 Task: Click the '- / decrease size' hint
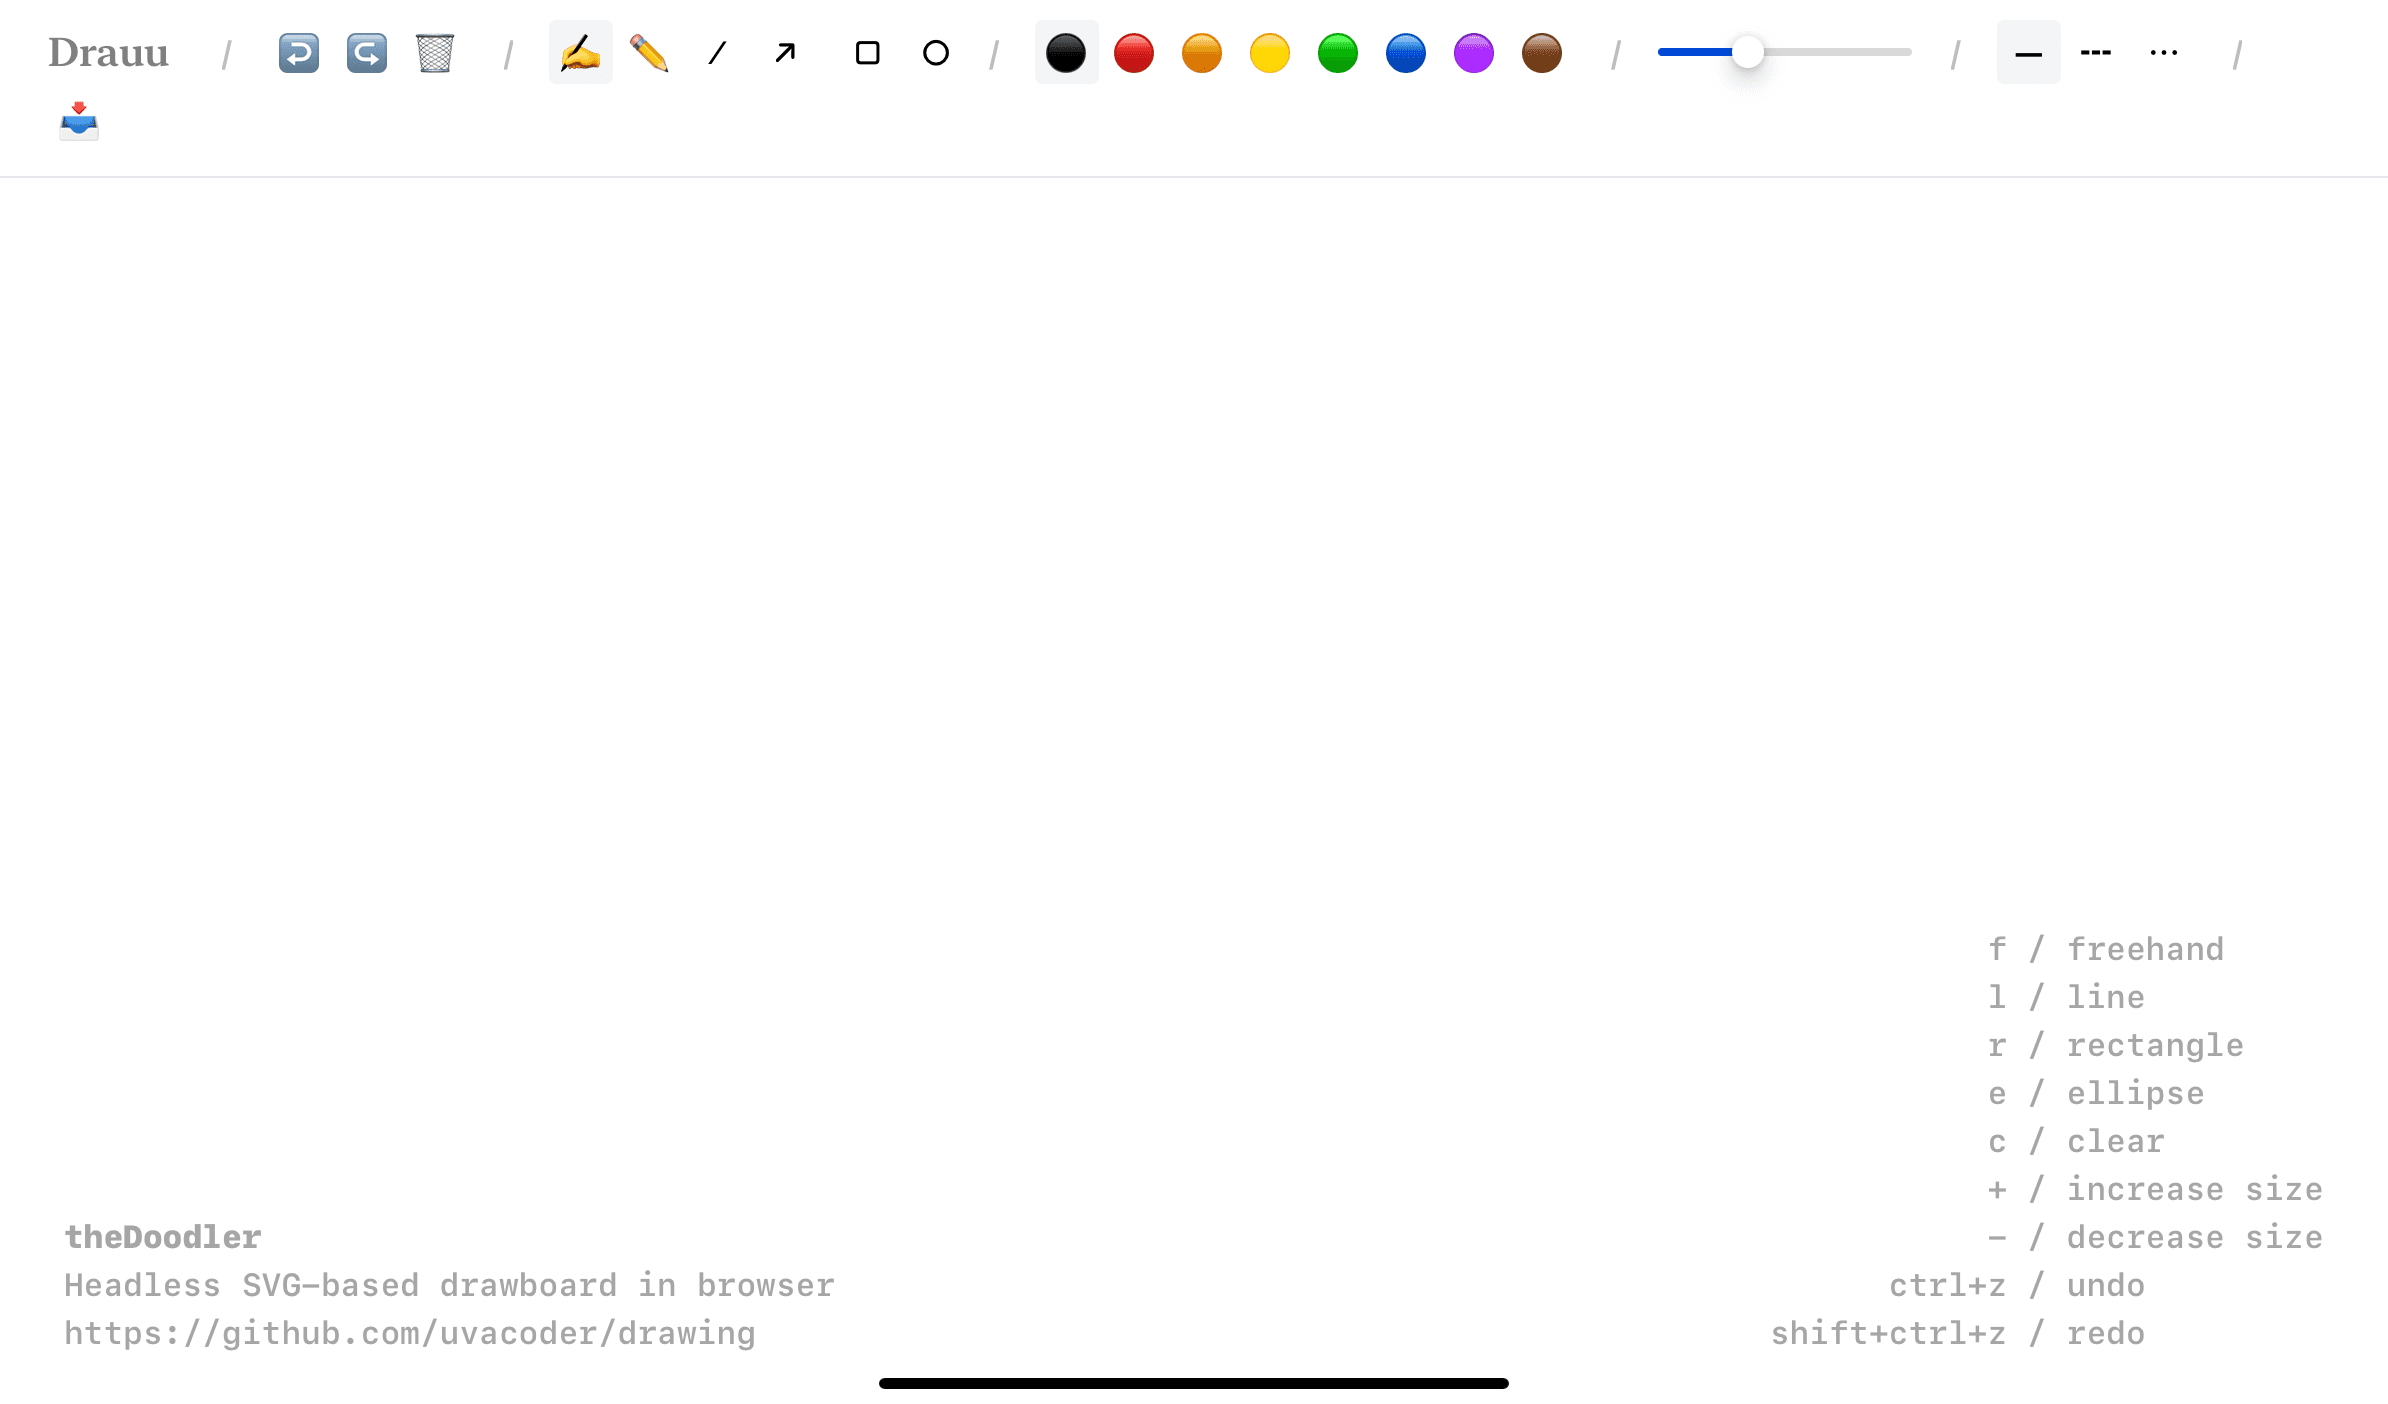2155,1237
